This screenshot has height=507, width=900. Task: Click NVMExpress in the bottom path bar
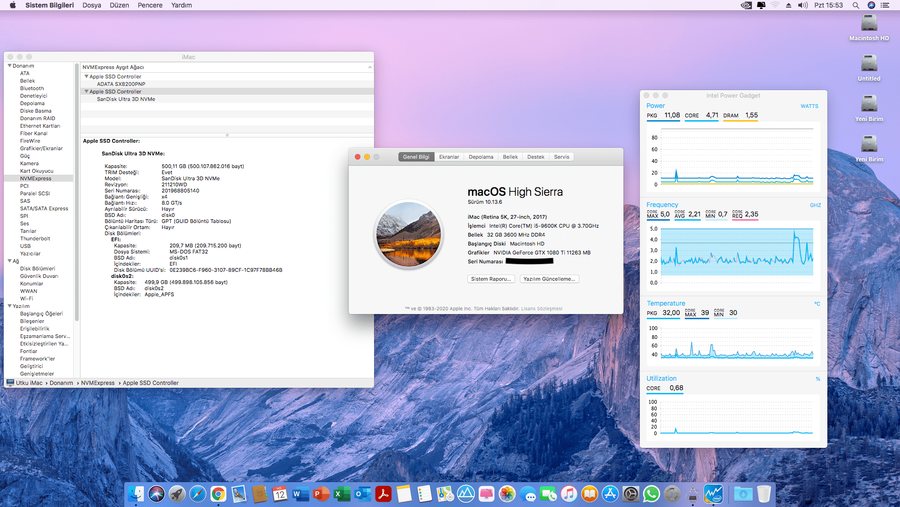click(98, 383)
